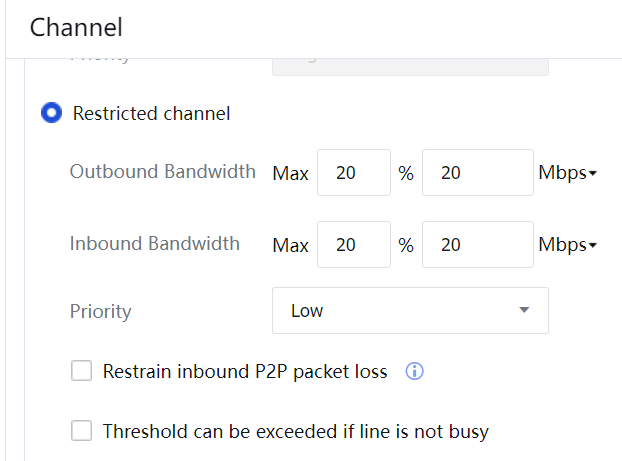Click the Outbound Bandwidth percent input field
622x461 pixels.
click(354, 173)
